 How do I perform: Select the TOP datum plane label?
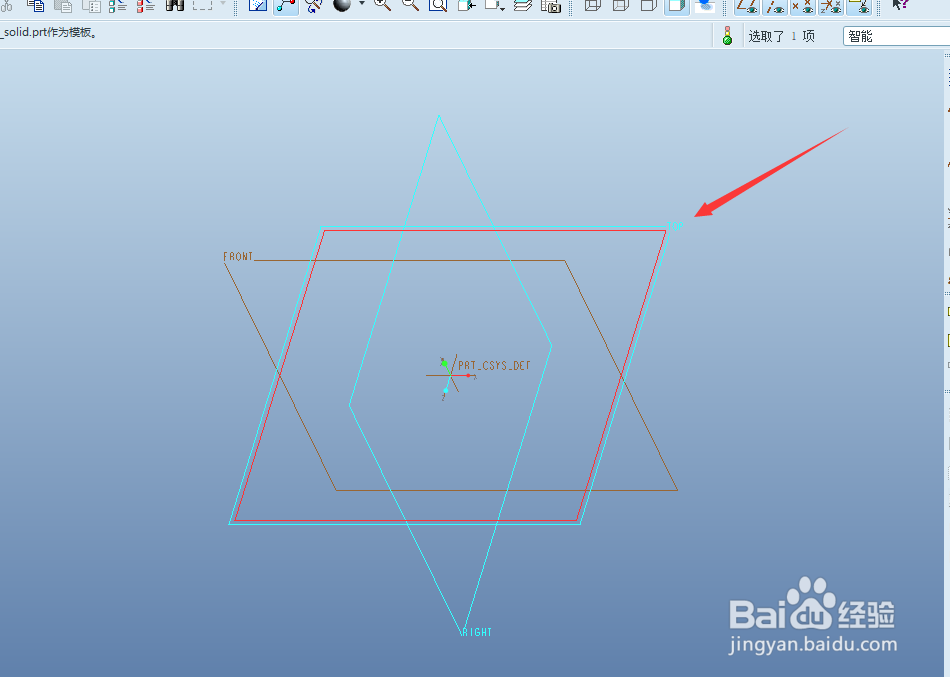point(676,225)
